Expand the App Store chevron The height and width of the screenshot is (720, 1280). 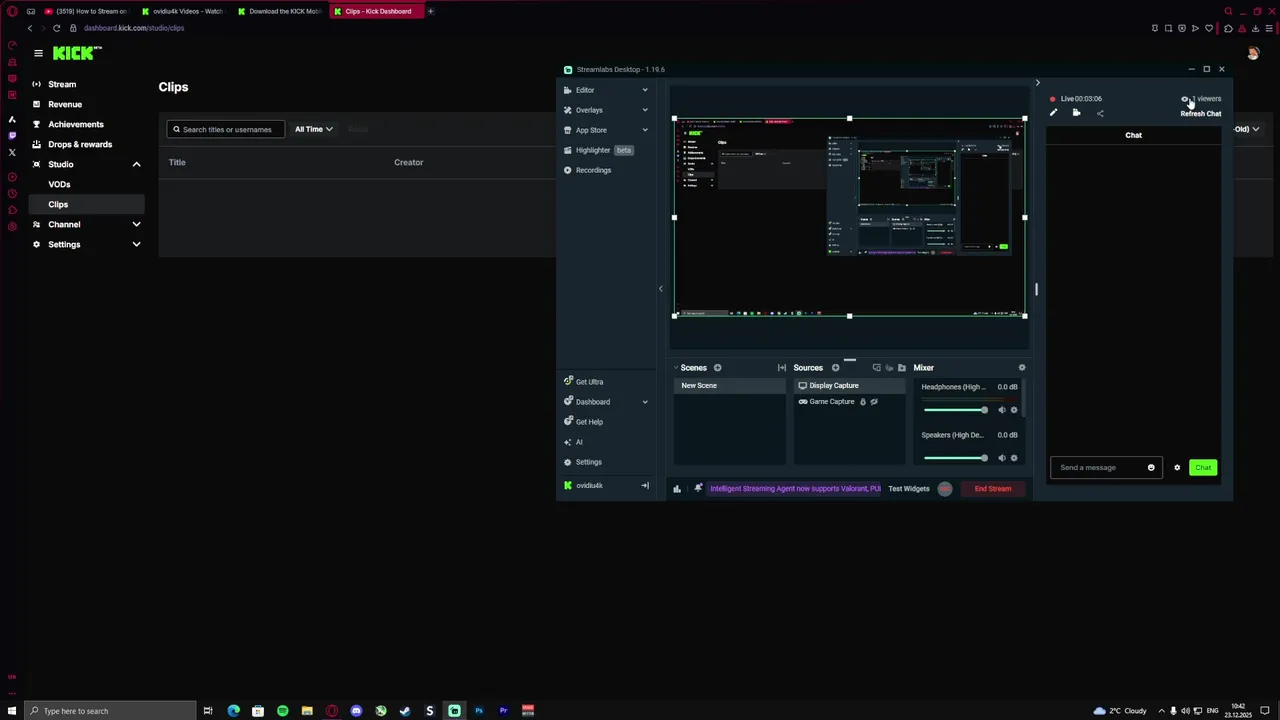click(x=645, y=130)
